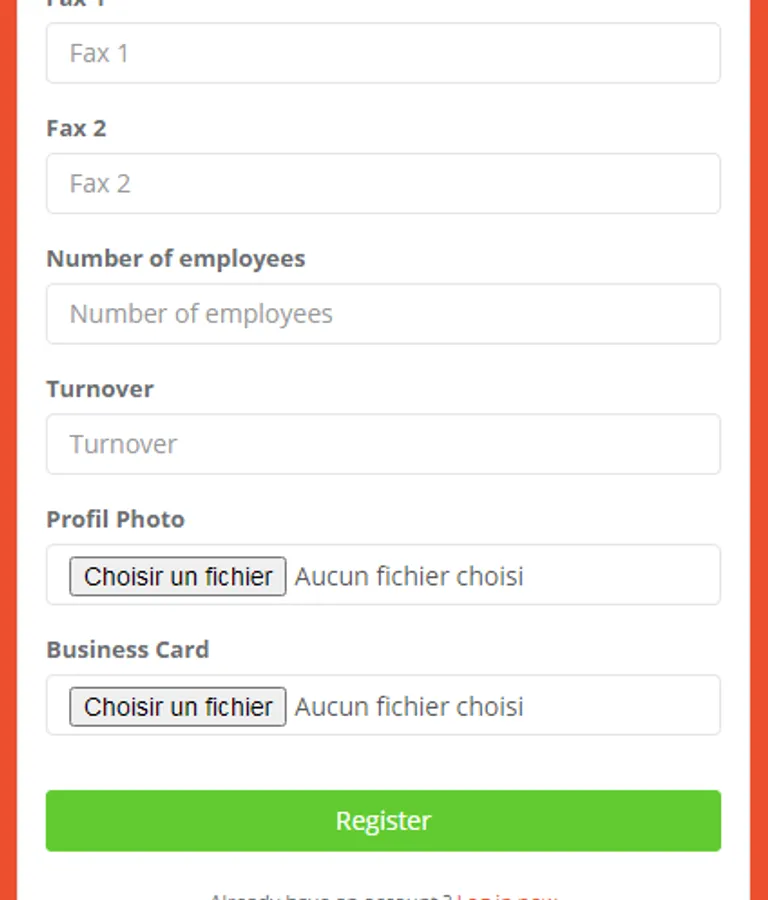Click the Profil Photo label
The image size is (768, 900).
pos(116,519)
